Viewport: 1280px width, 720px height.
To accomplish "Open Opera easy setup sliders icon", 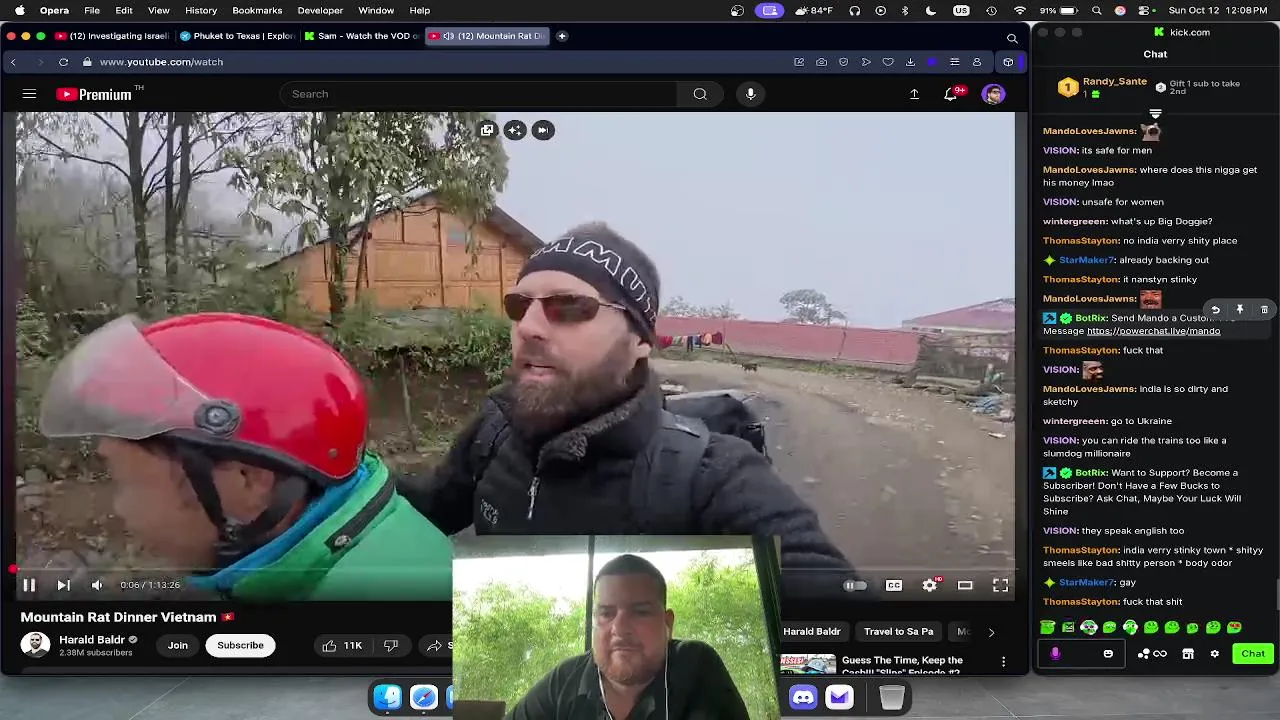I will pos(954,62).
